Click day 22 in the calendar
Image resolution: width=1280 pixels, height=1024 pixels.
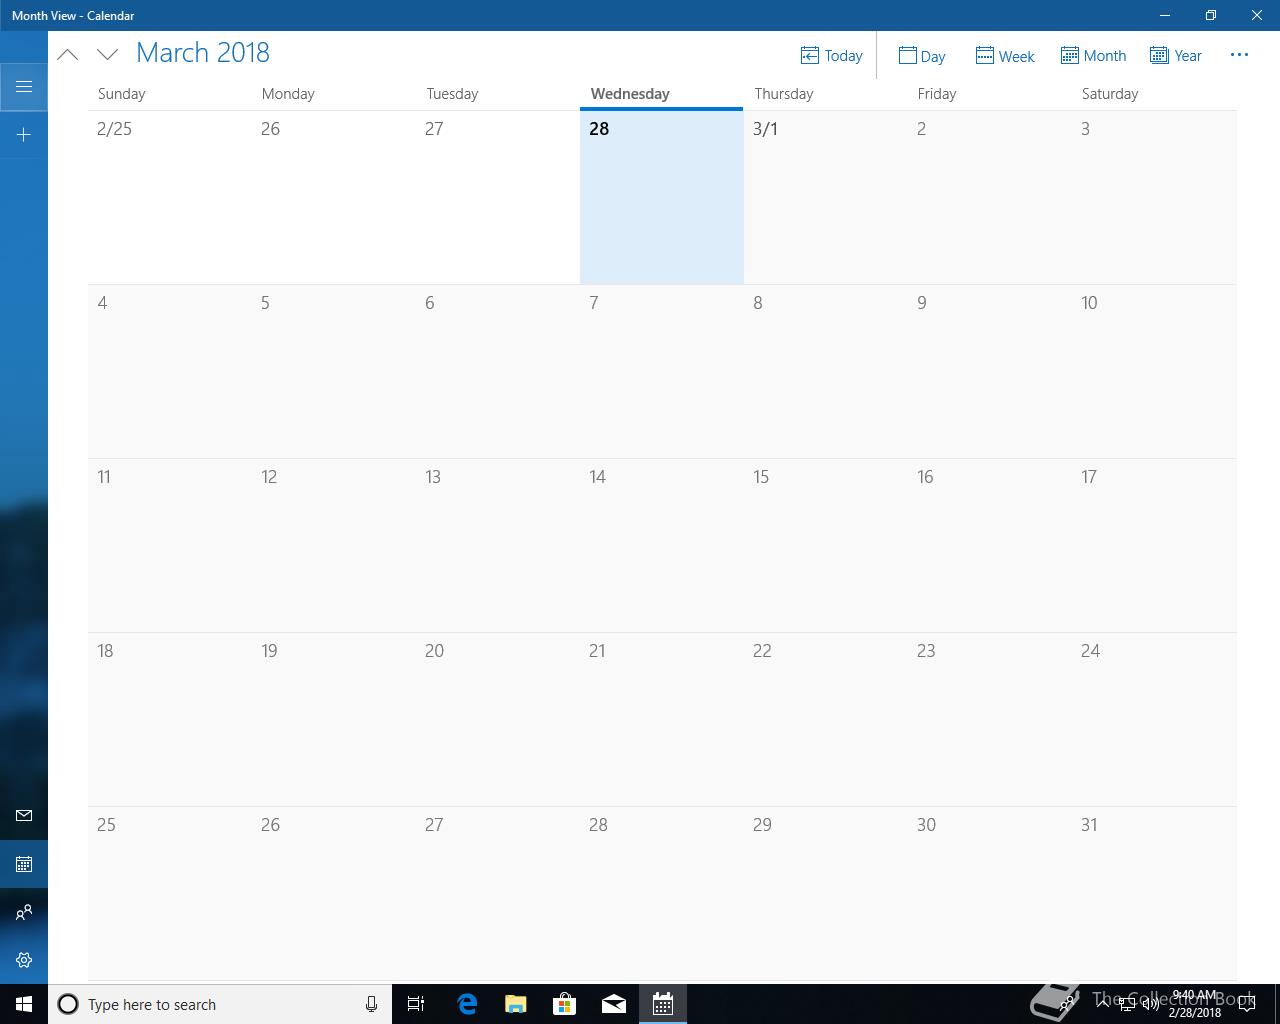825,719
